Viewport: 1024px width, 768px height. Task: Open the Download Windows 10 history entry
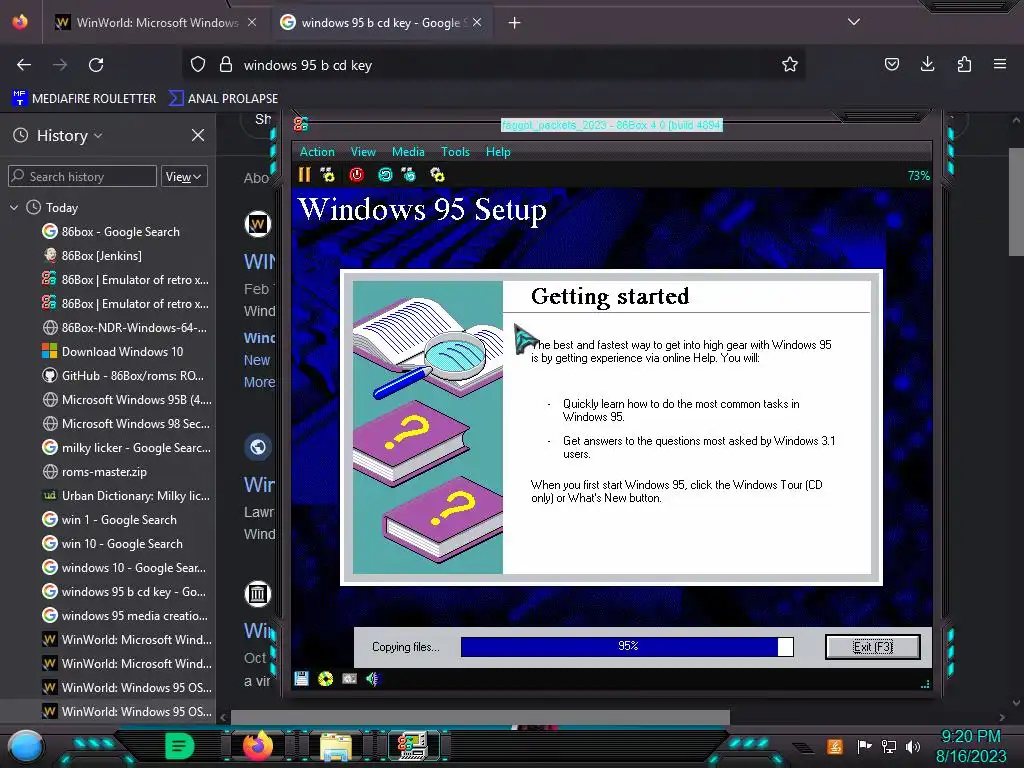pyautogui.click(x=113, y=351)
